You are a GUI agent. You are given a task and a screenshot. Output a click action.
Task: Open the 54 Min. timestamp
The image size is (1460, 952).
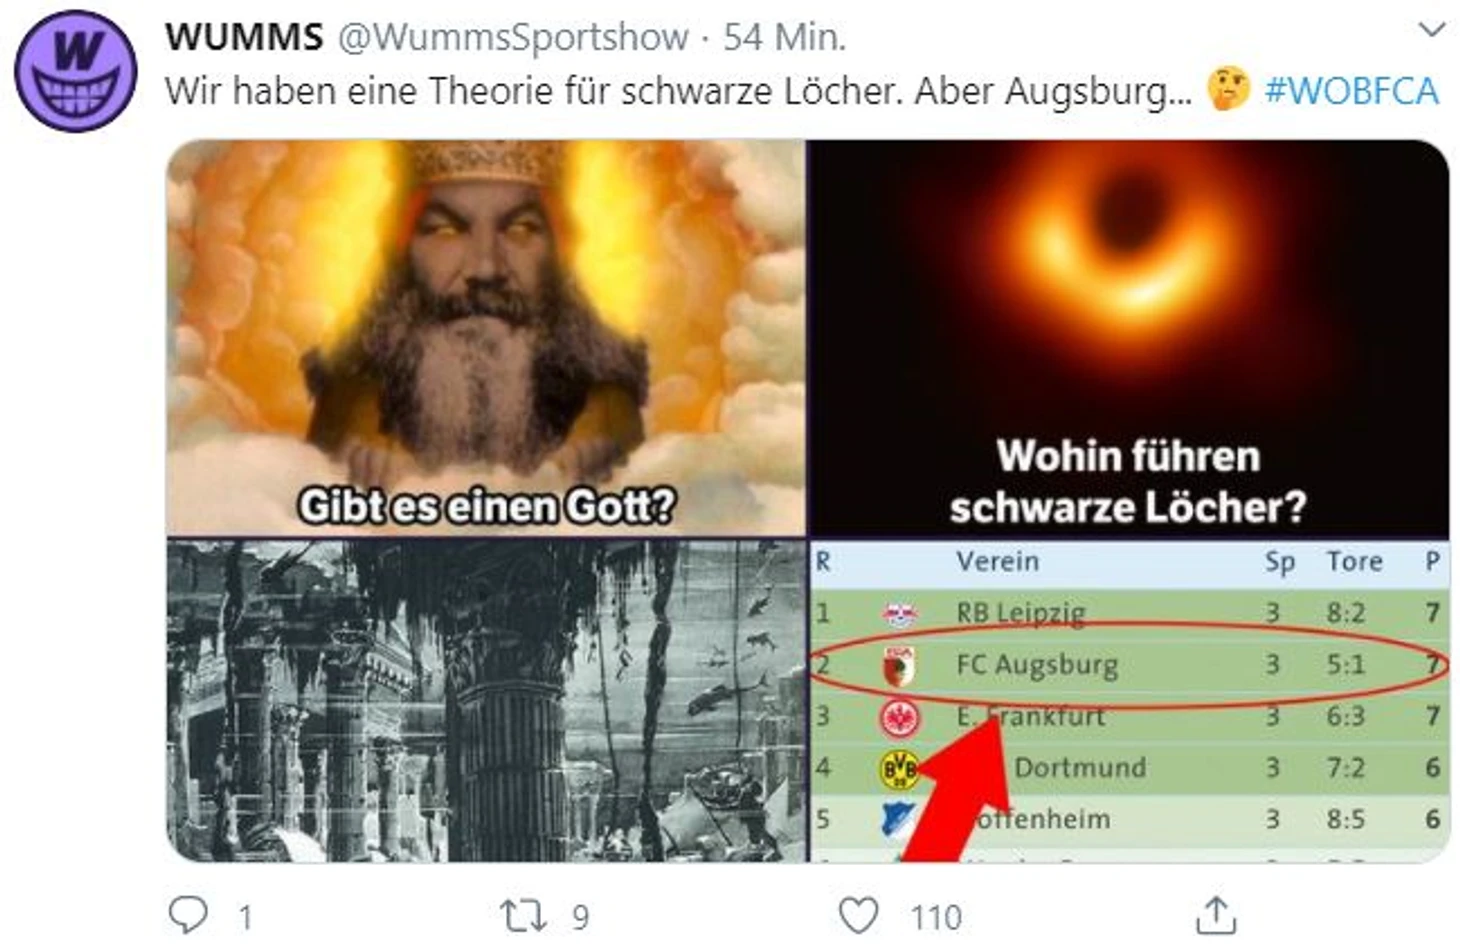tap(784, 37)
